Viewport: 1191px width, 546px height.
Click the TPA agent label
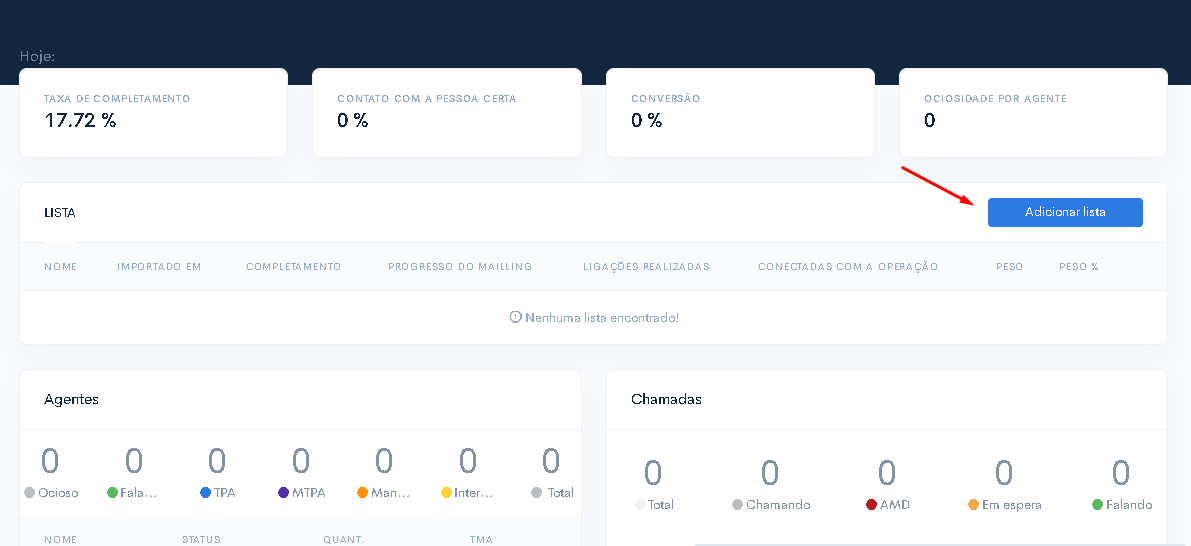pyautogui.click(x=224, y=493)
